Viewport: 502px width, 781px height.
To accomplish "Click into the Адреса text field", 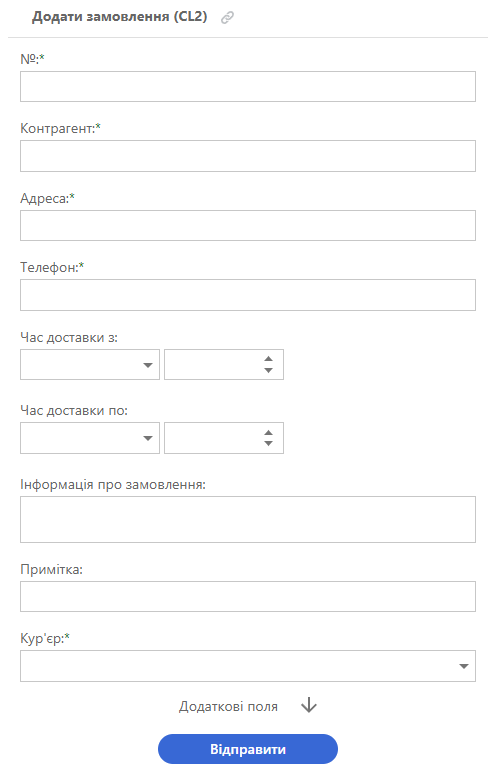I will tap(248, 226).
